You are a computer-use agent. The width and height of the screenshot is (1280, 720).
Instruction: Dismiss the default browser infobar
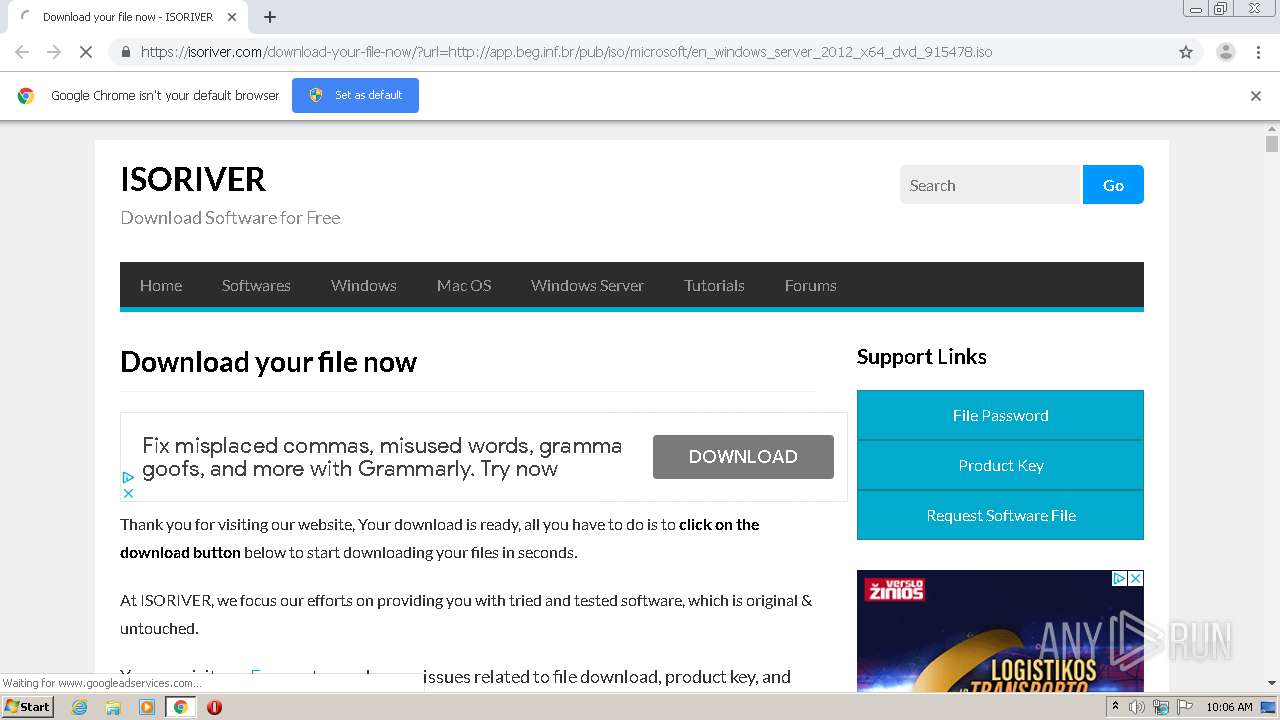click(1256, 96)
